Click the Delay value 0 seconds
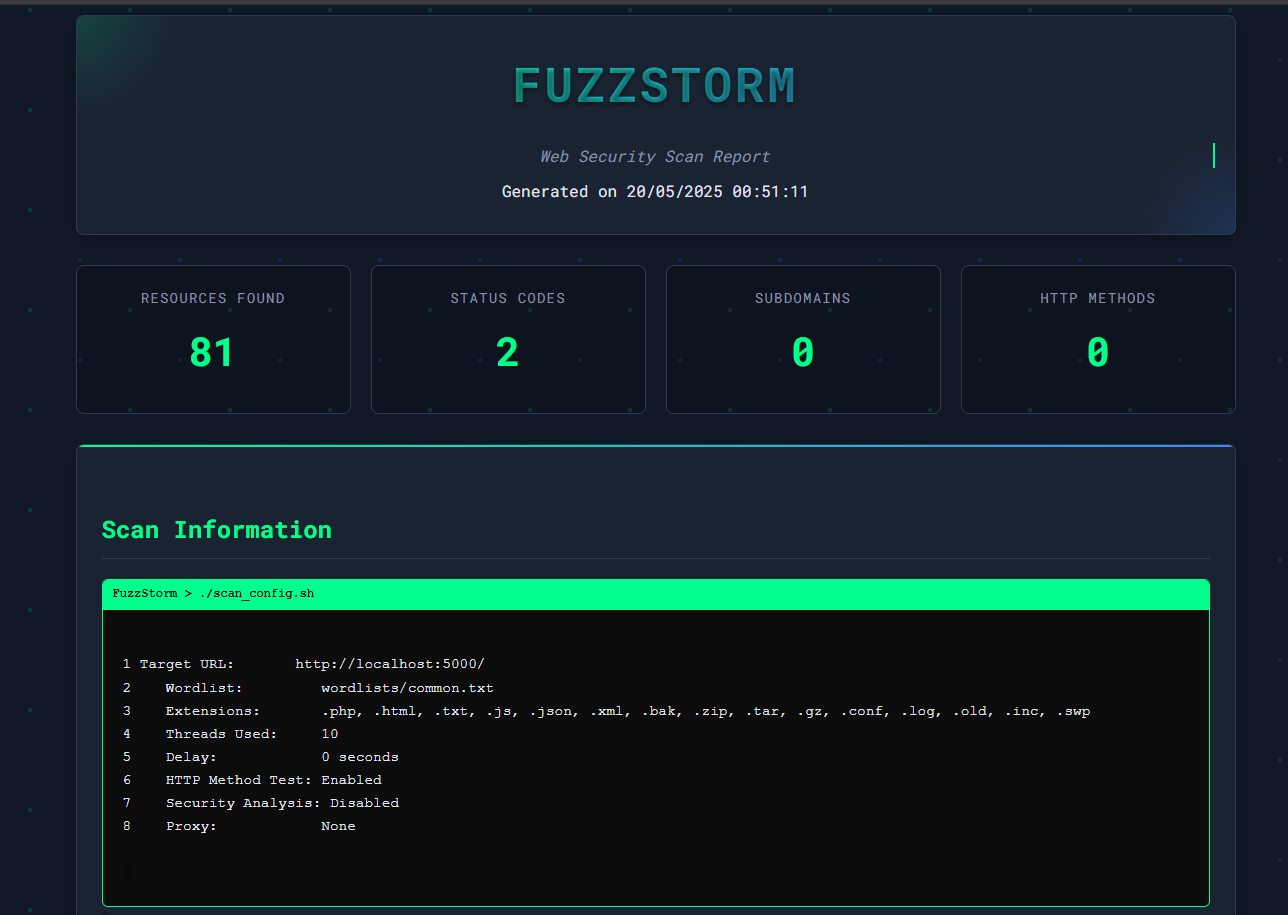 360,757
